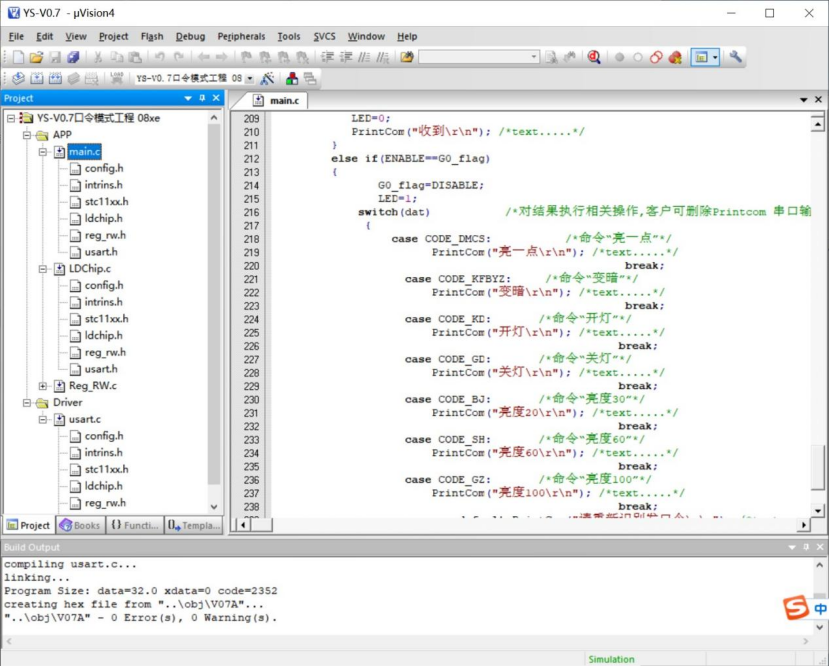Insert a breakpoint with the red circle
830x666 pixels.
619,57
